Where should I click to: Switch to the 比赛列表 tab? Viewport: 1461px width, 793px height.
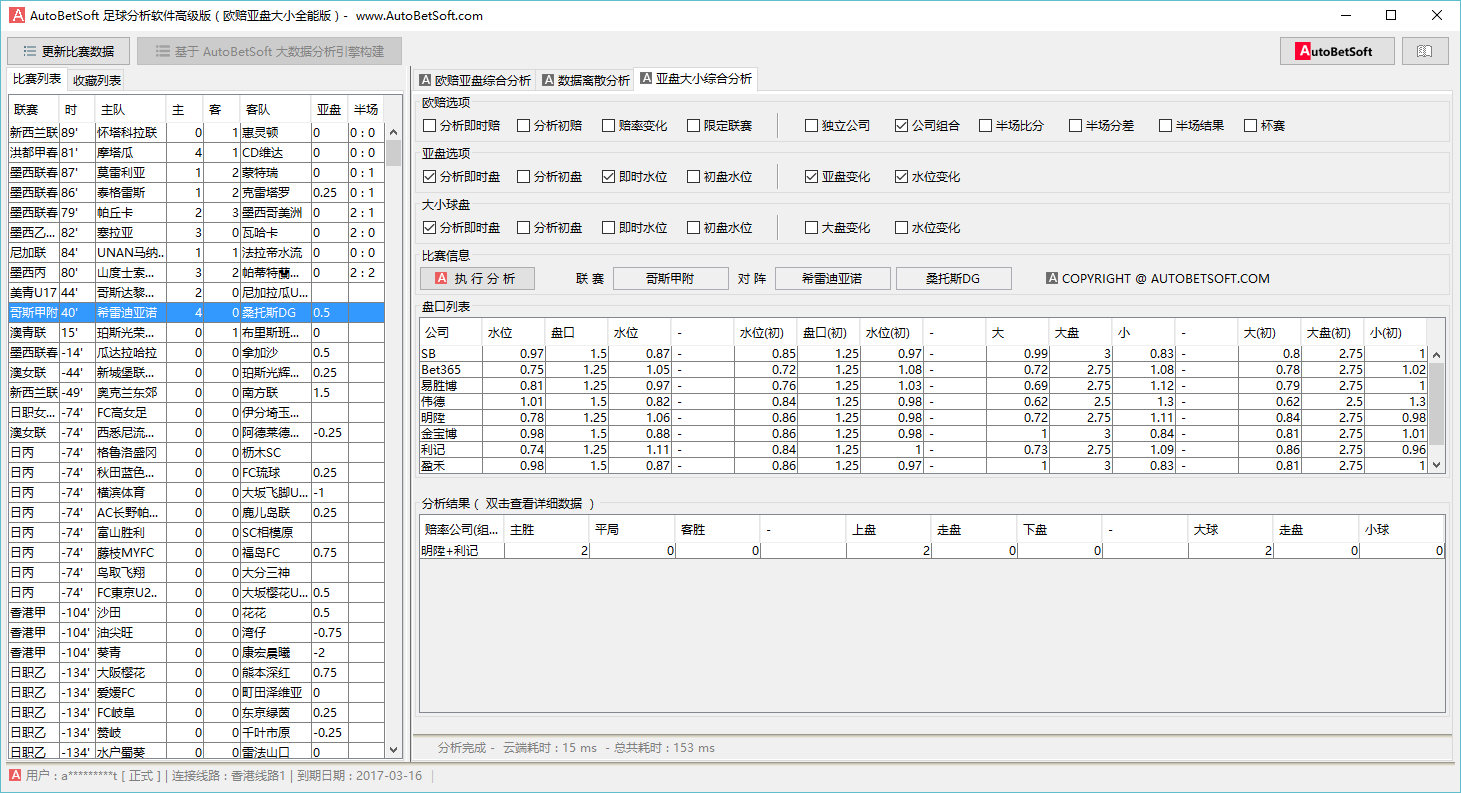pos(37,79)
